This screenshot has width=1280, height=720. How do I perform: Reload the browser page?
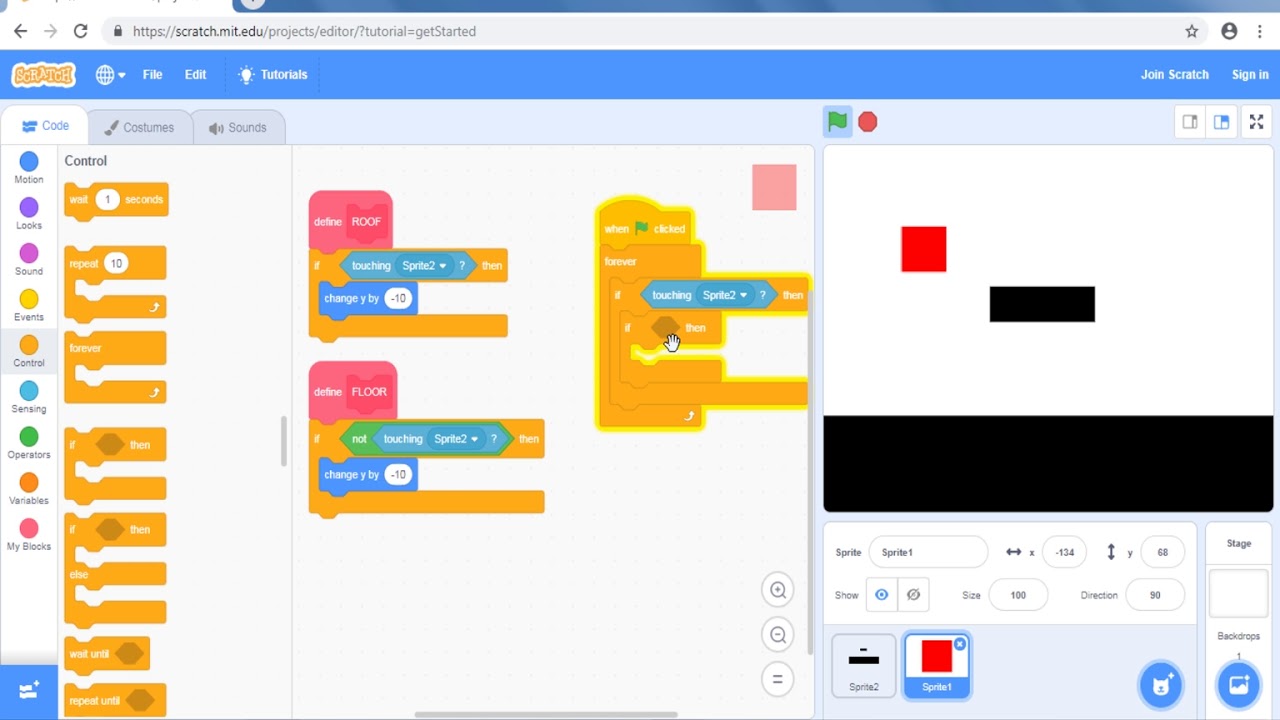point(81,31)
